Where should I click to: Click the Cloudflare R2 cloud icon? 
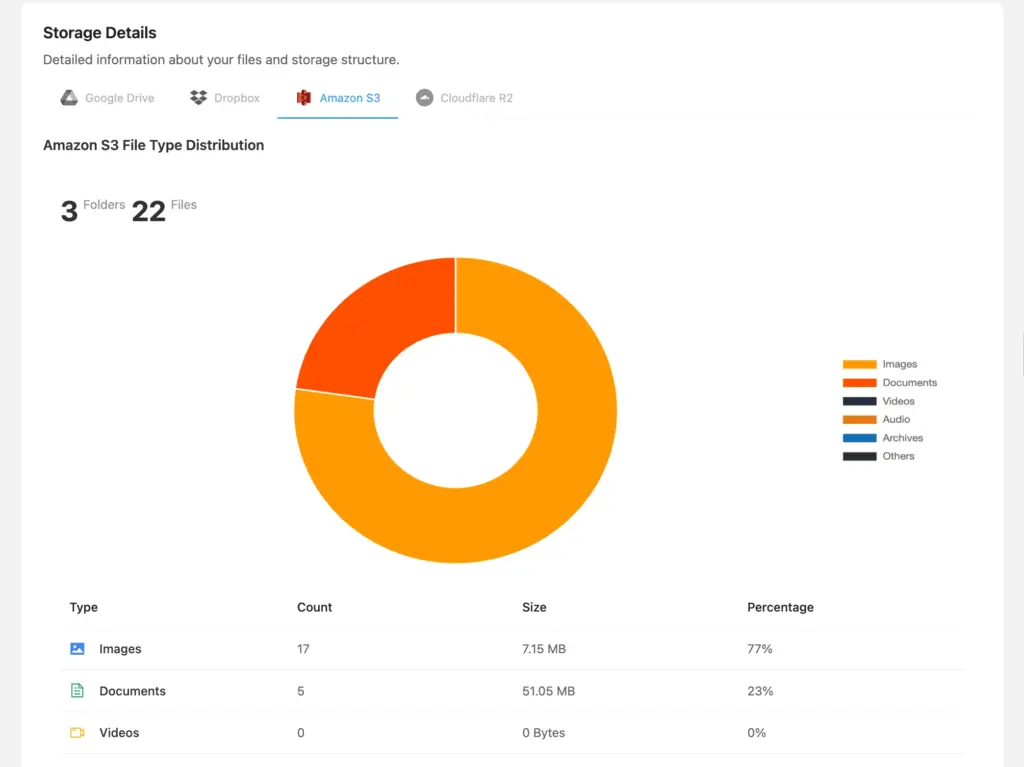click(427, 97)
